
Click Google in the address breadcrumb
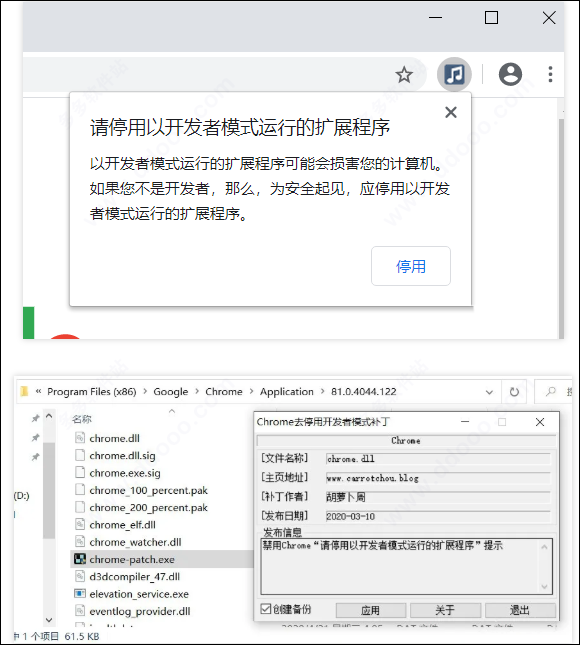[x=170, y=392]
